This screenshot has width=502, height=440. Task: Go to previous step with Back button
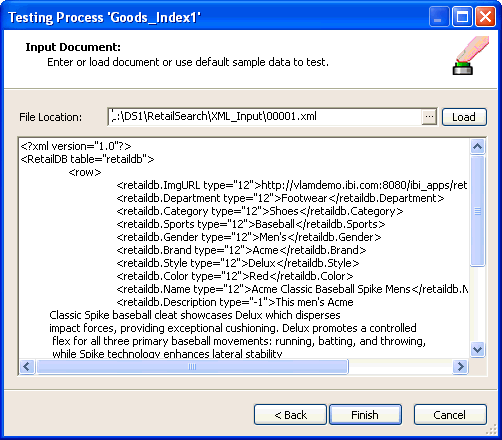point(290,415)
